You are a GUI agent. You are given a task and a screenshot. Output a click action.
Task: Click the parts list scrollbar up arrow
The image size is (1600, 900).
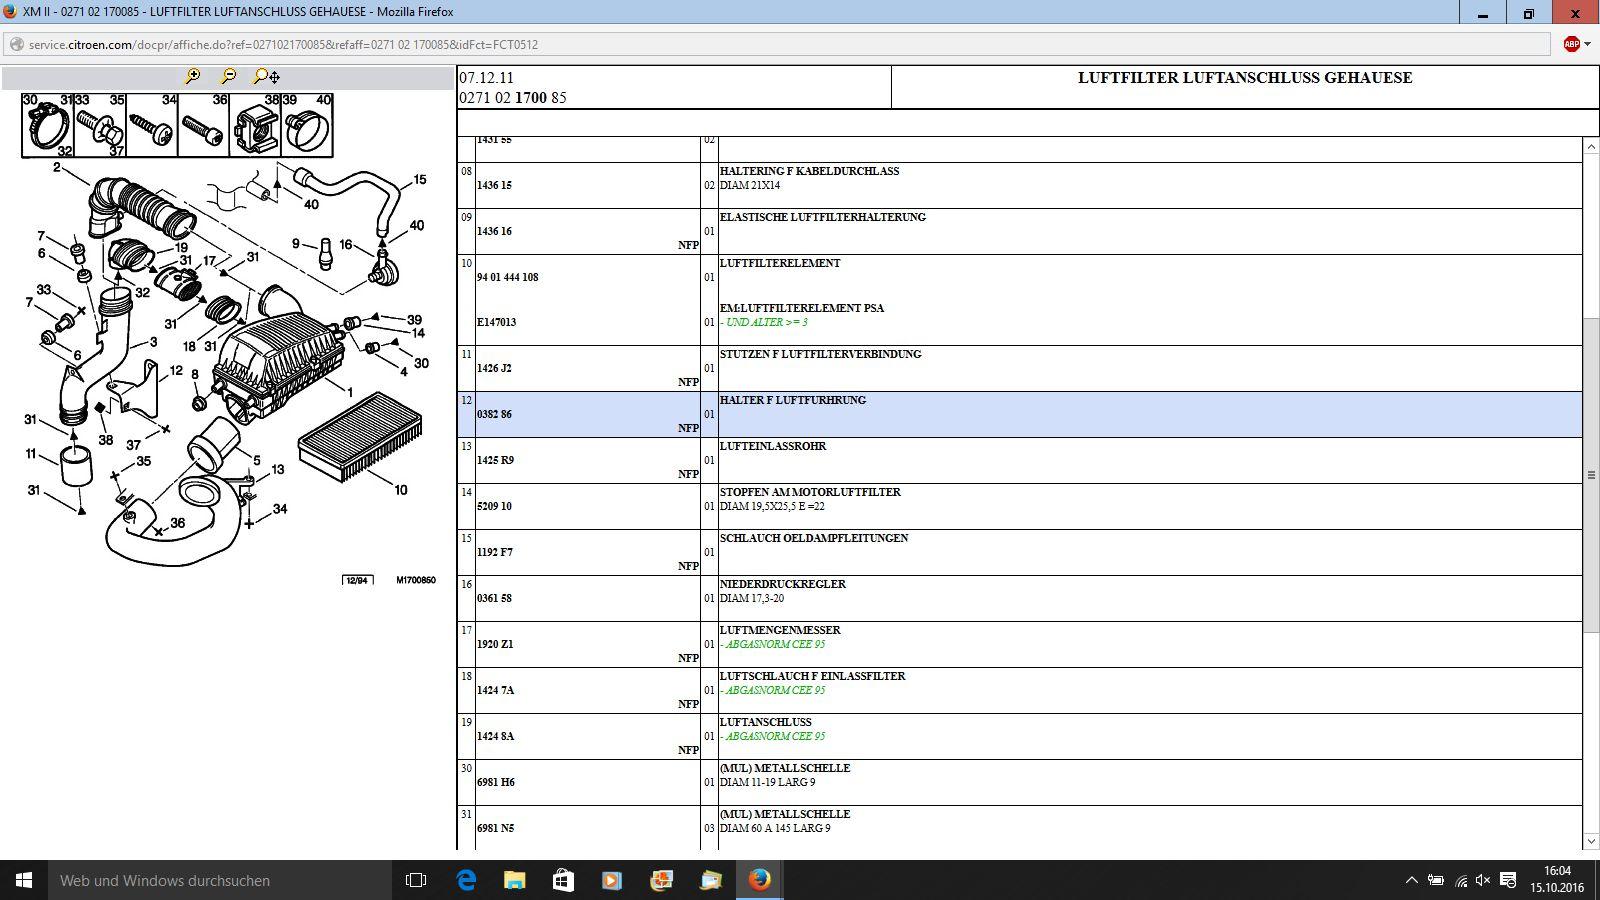point(1591,146)
